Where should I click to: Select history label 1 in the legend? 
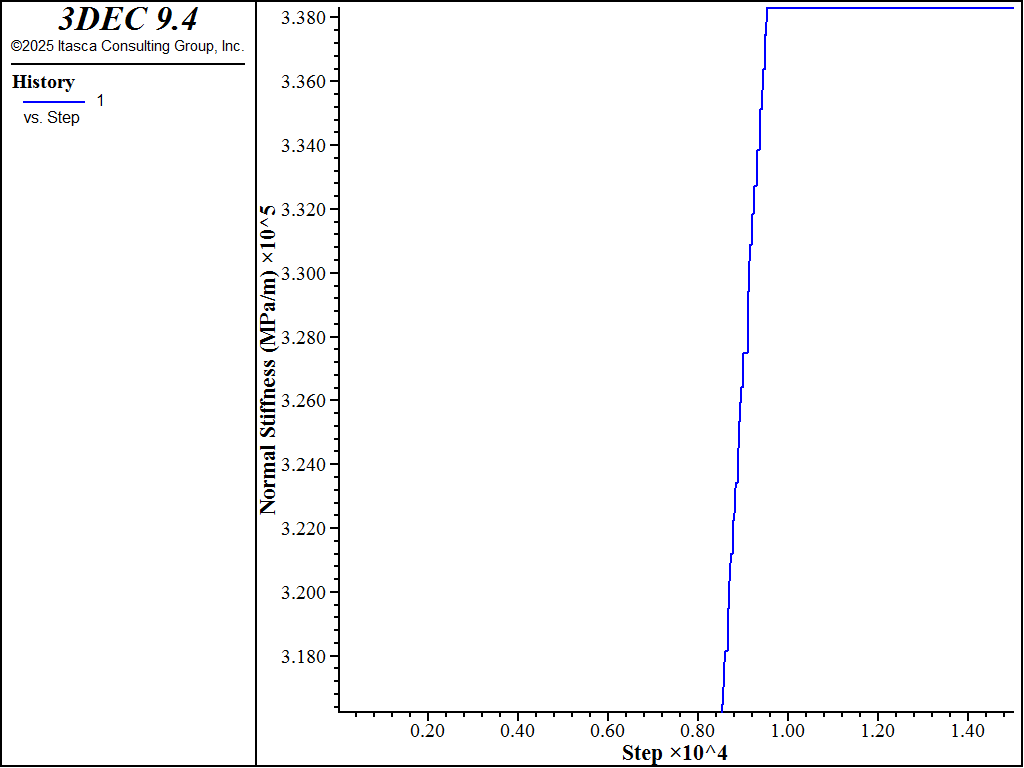100,100
